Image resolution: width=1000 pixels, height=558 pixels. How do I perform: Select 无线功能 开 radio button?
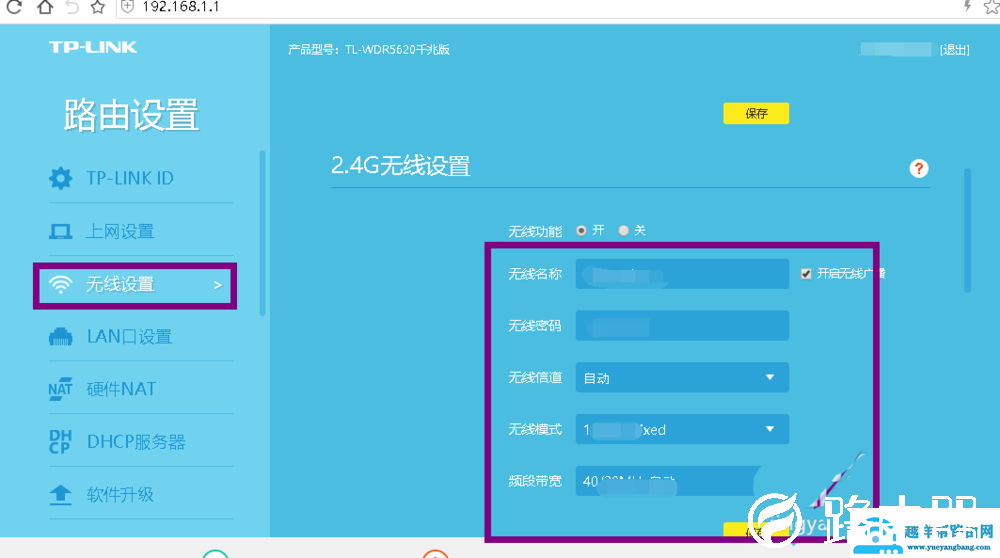(x=581, y=230)
